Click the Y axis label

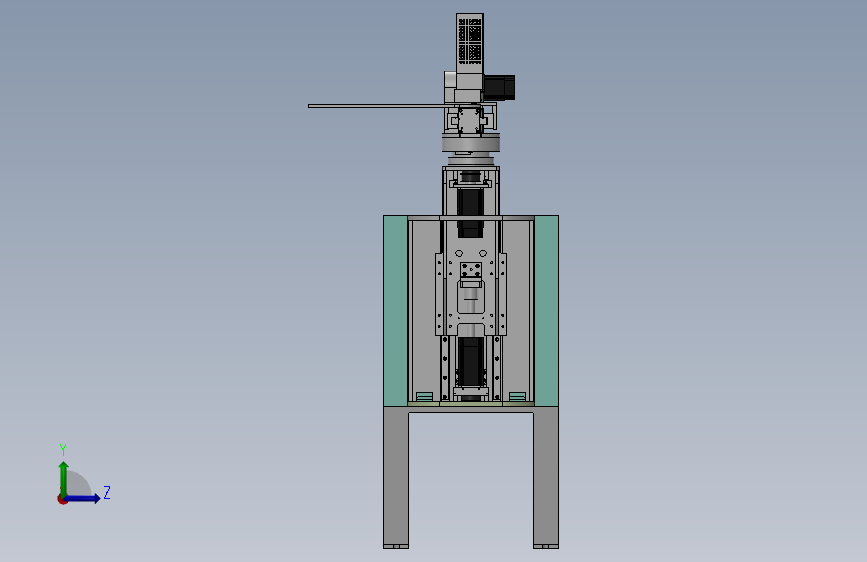(x=63, y=450)
